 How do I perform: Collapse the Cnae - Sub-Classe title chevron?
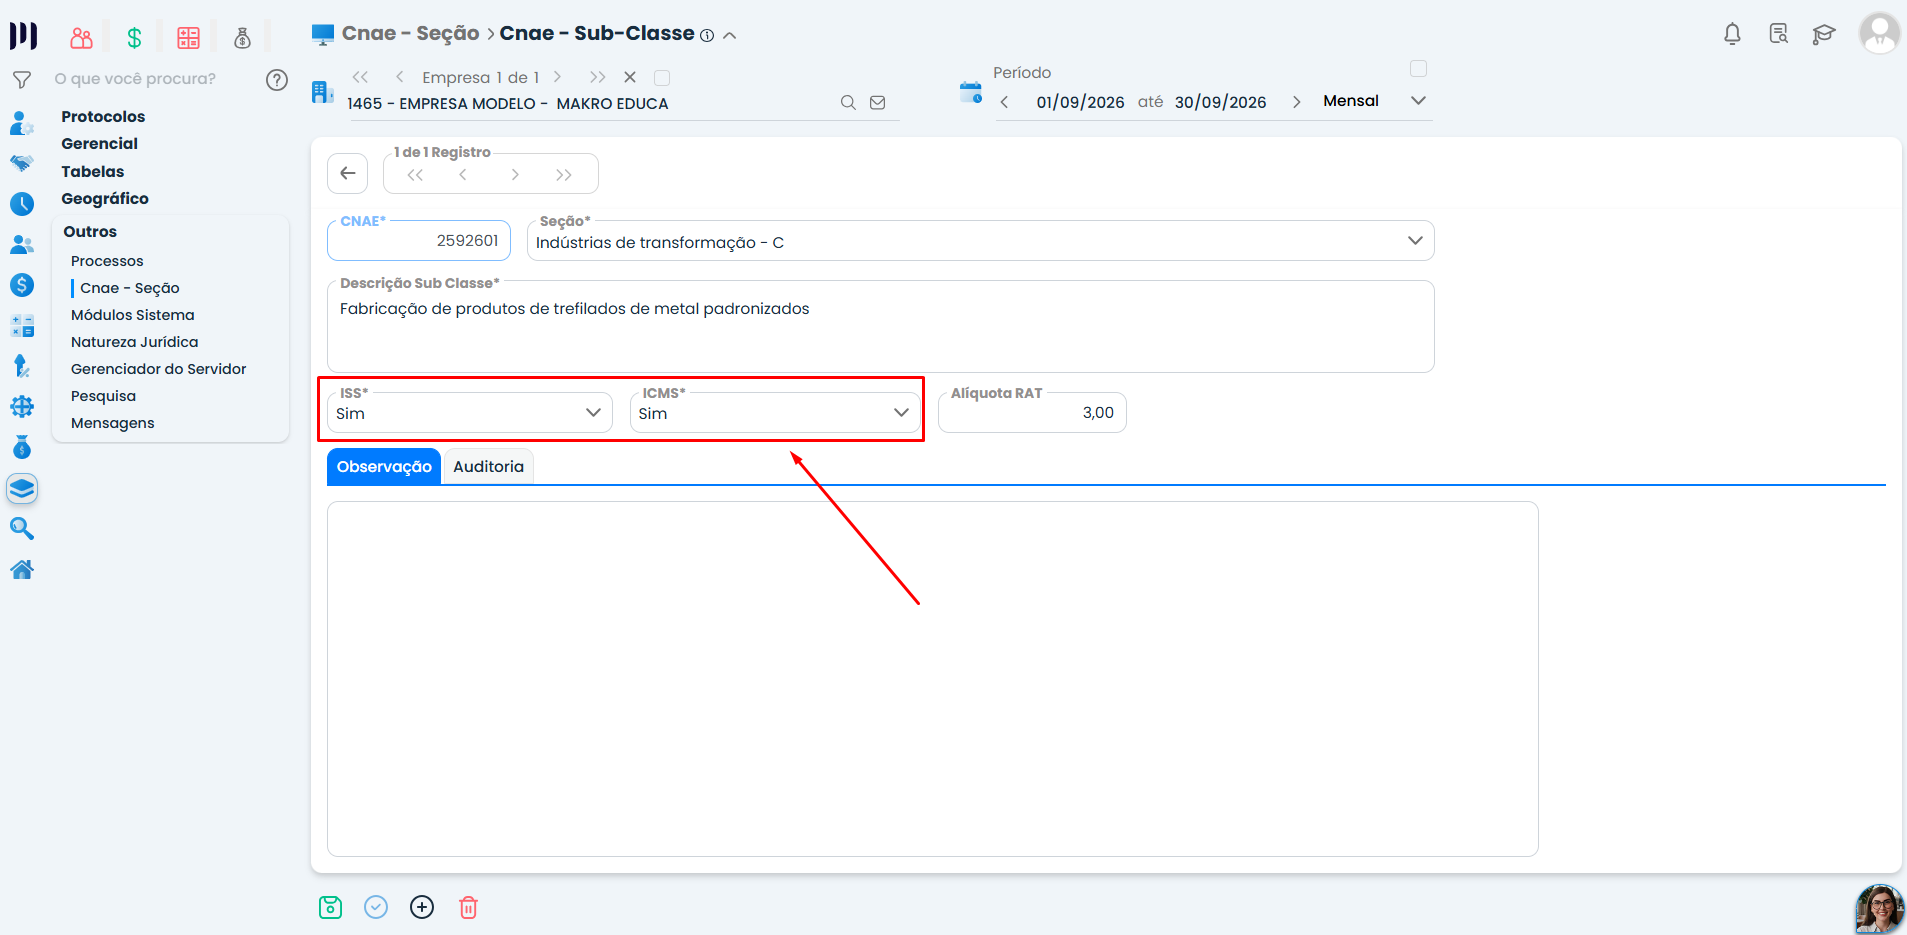point(730,35)
